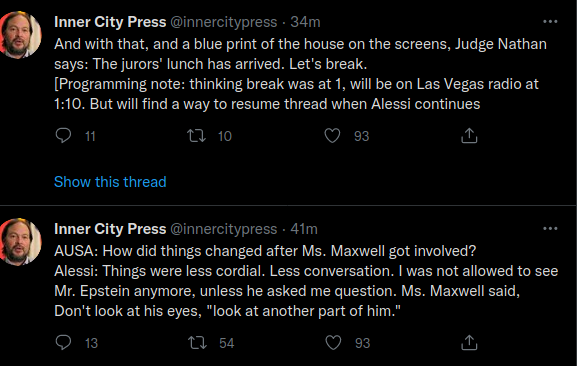
Task: Share the Alessi testimony tweet
Action: tap(469, 343)
